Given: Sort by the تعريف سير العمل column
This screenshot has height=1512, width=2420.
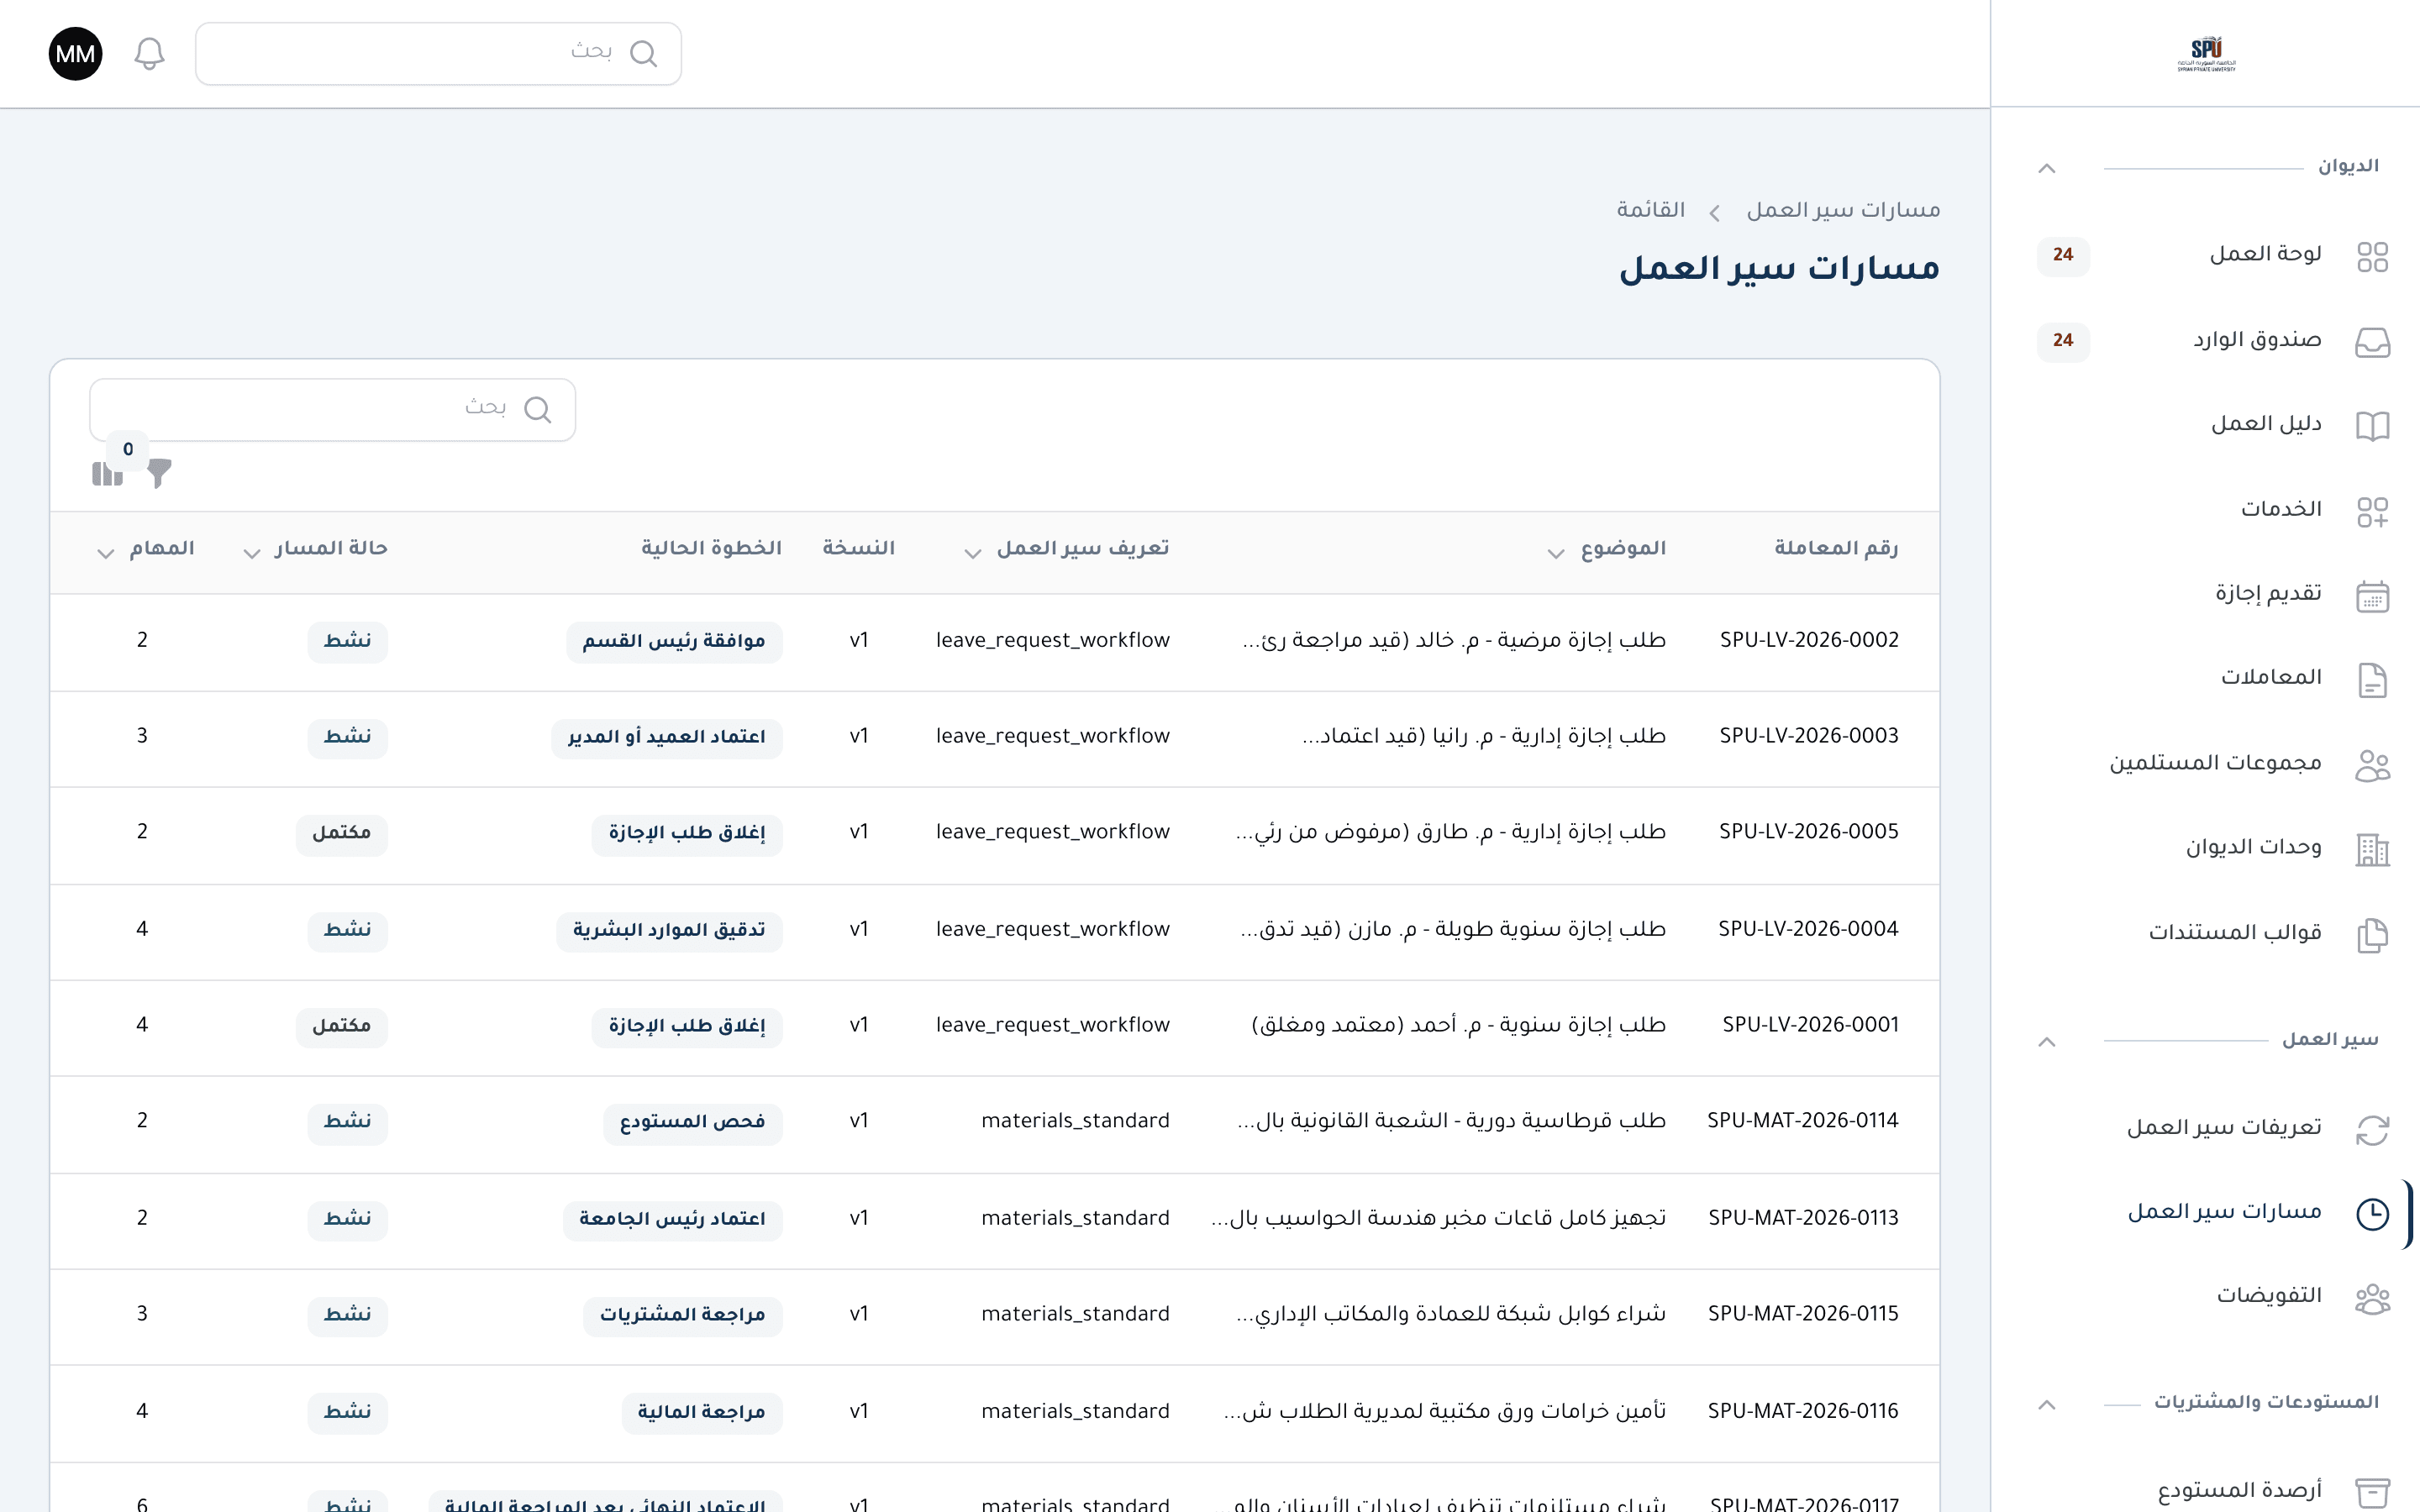Looking at the screenshot, I should tap(1066, 549).
